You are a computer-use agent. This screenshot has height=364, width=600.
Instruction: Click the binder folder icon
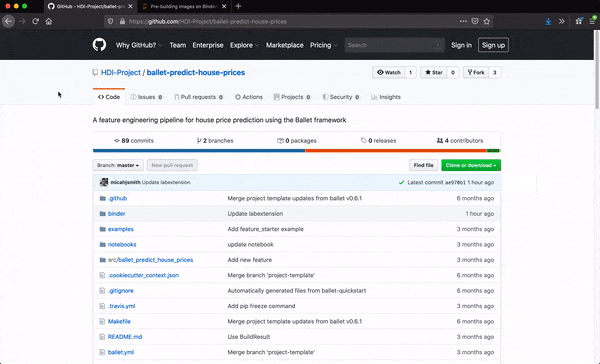coord(103,214)
